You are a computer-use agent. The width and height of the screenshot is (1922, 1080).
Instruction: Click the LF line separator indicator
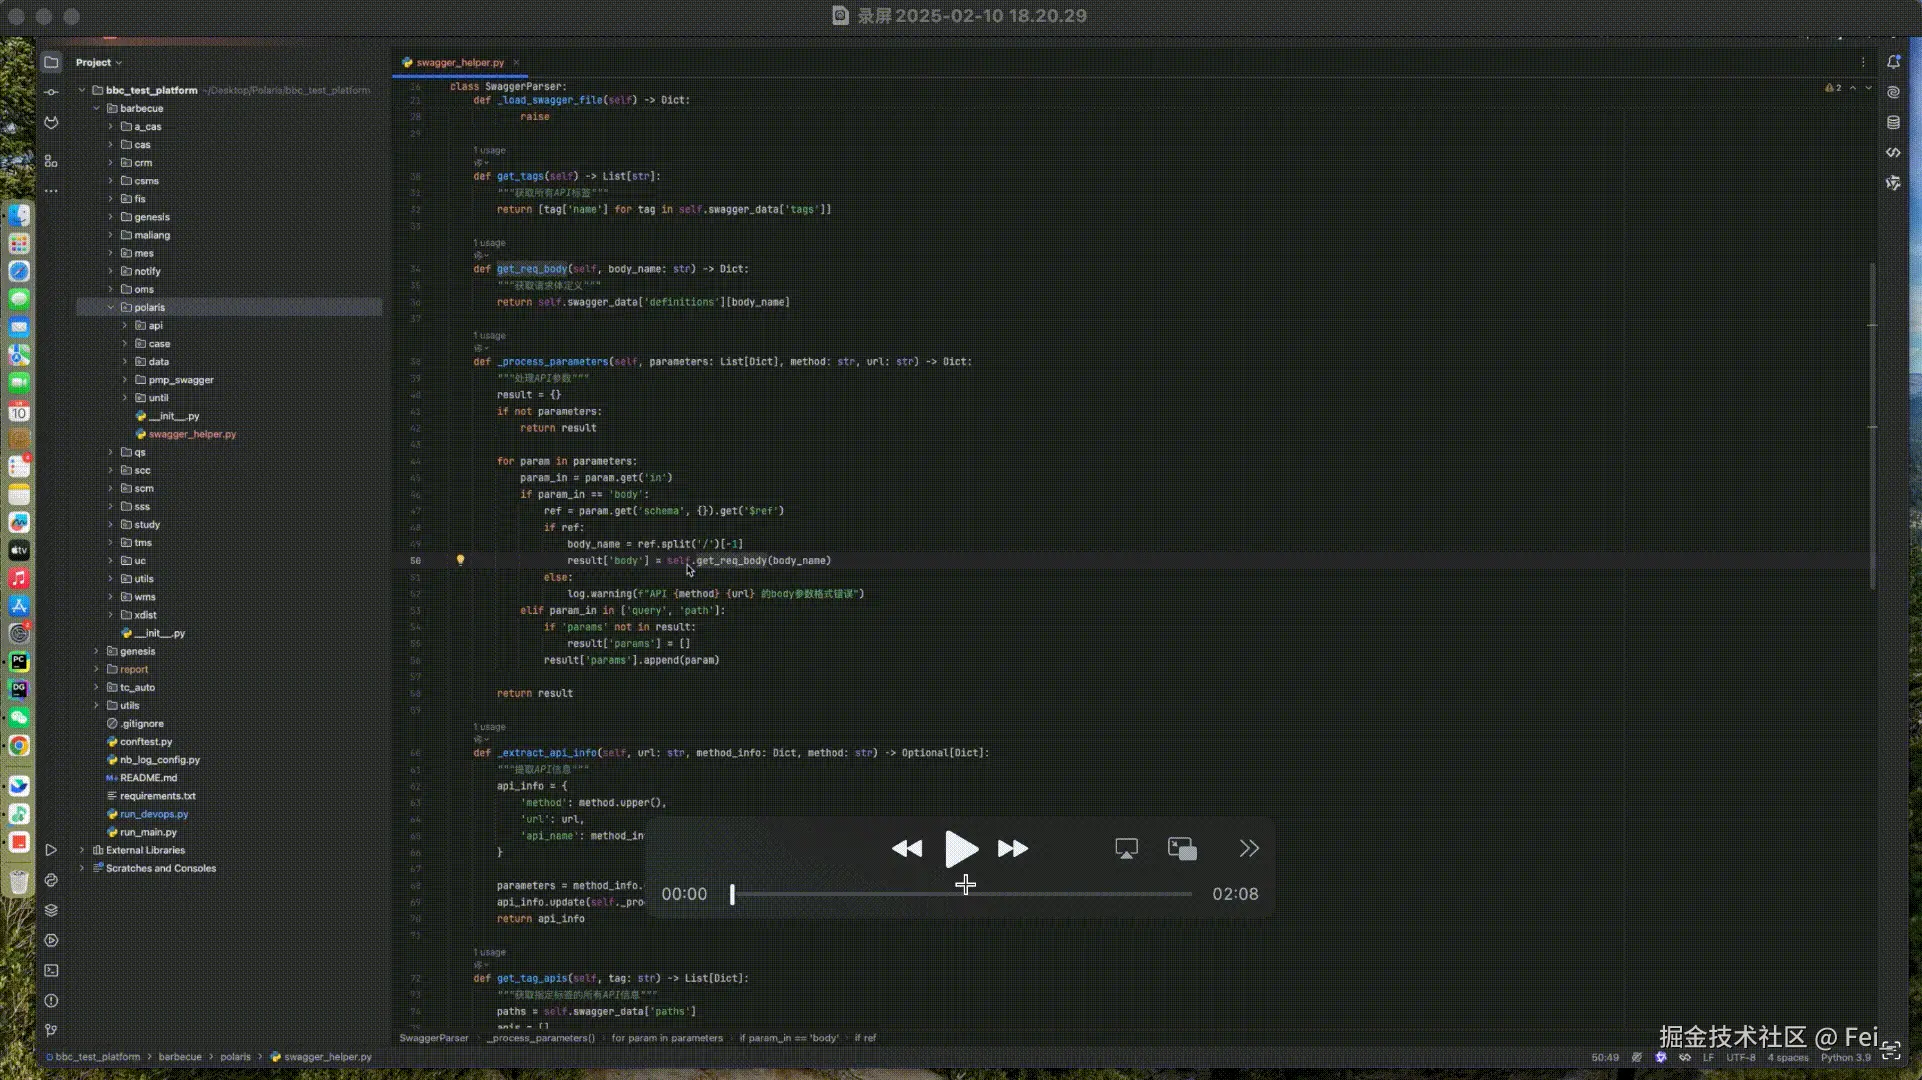(x=1708, y=1057)
